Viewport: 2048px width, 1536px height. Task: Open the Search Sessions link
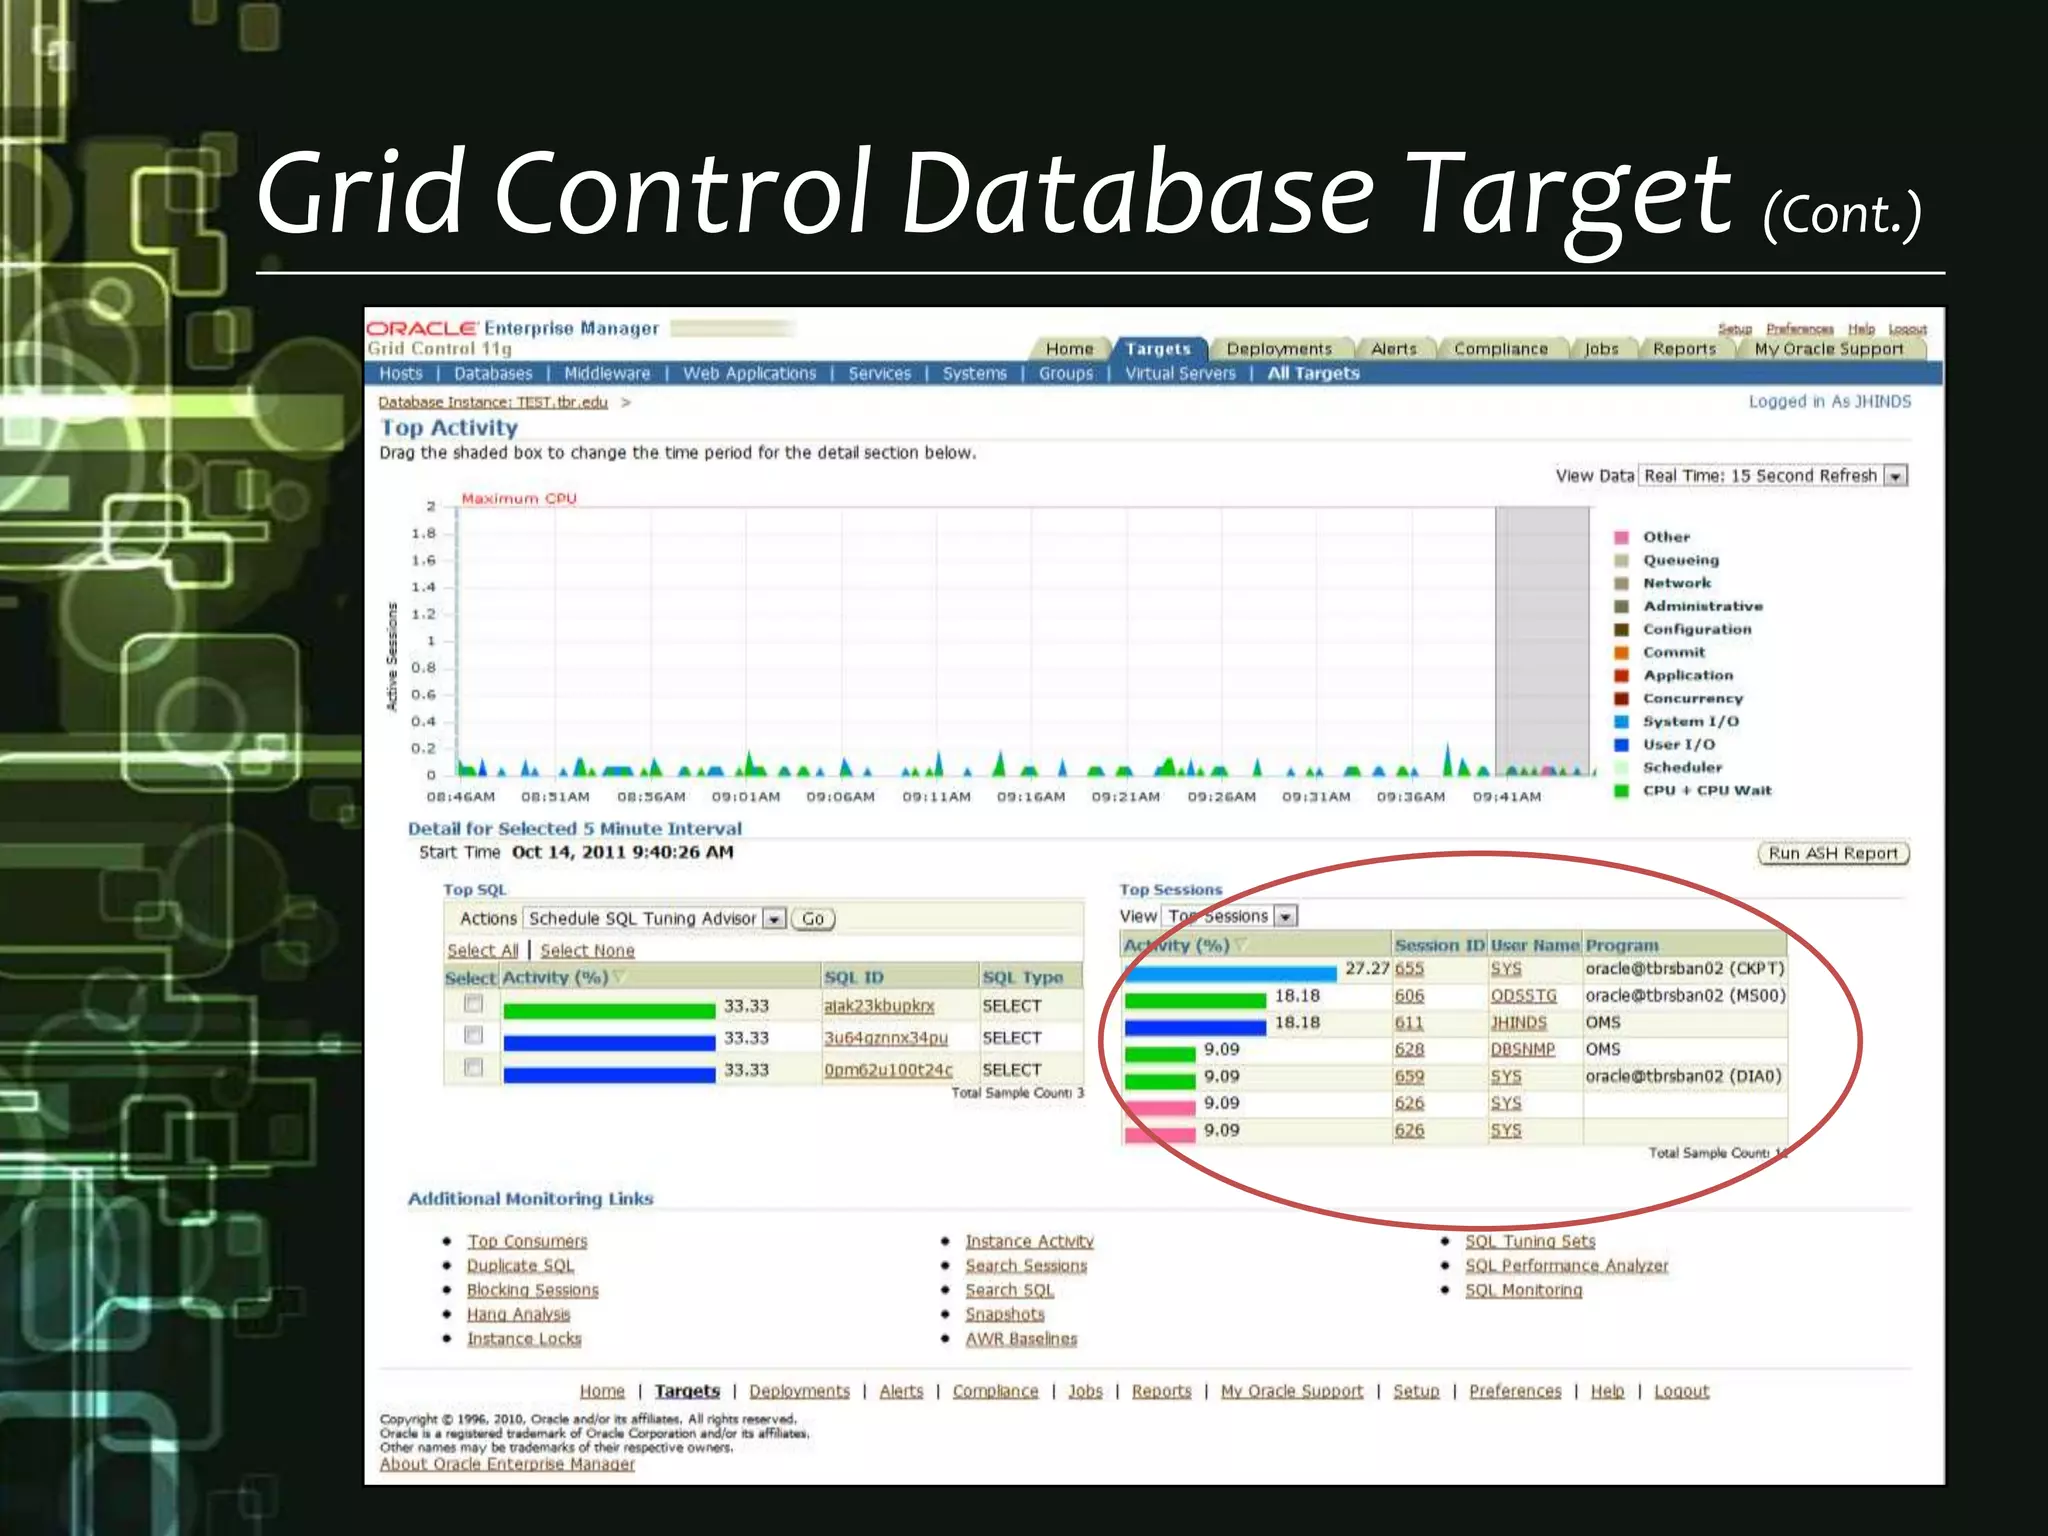(x=1026, y=1266)
